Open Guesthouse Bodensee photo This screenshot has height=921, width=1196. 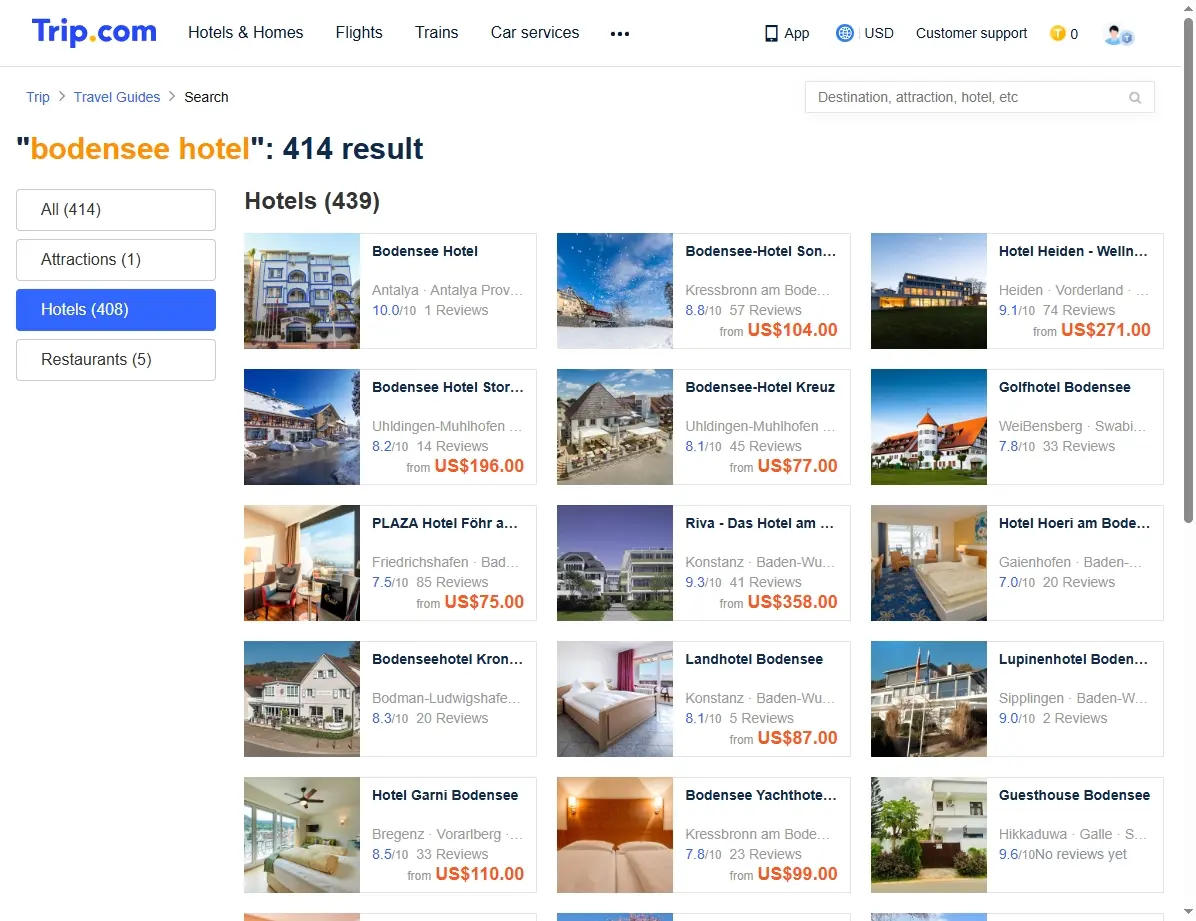click(x=928, y=834)
